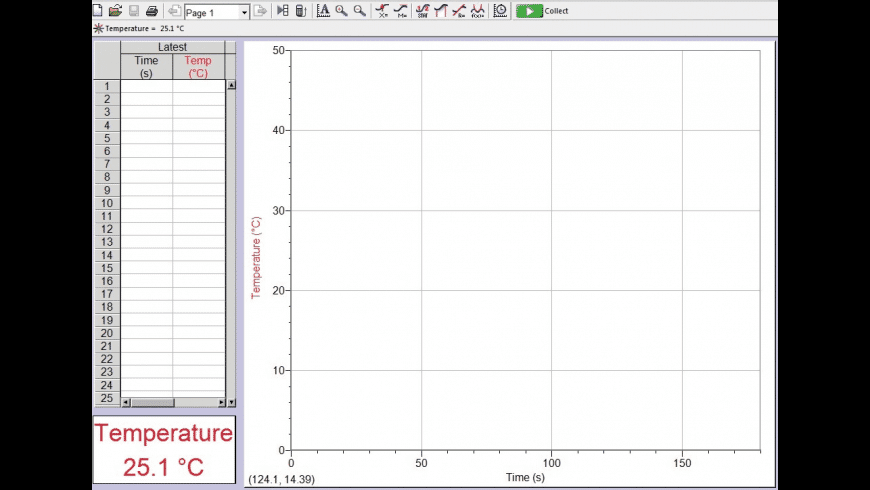The image size is (870, 490).
Task: Activate the Examine (X=) tool
Action: click(x=382, y=11)
